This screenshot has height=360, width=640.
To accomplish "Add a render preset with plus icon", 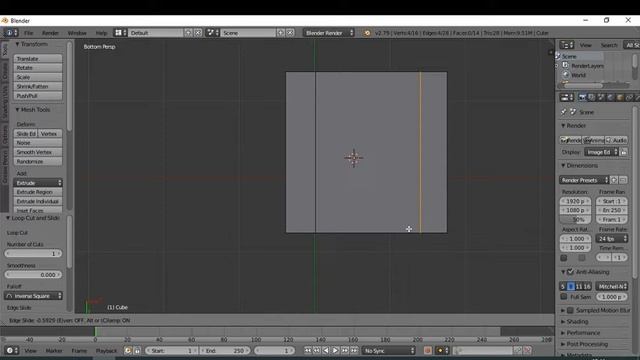I will (x=614, y=180).
